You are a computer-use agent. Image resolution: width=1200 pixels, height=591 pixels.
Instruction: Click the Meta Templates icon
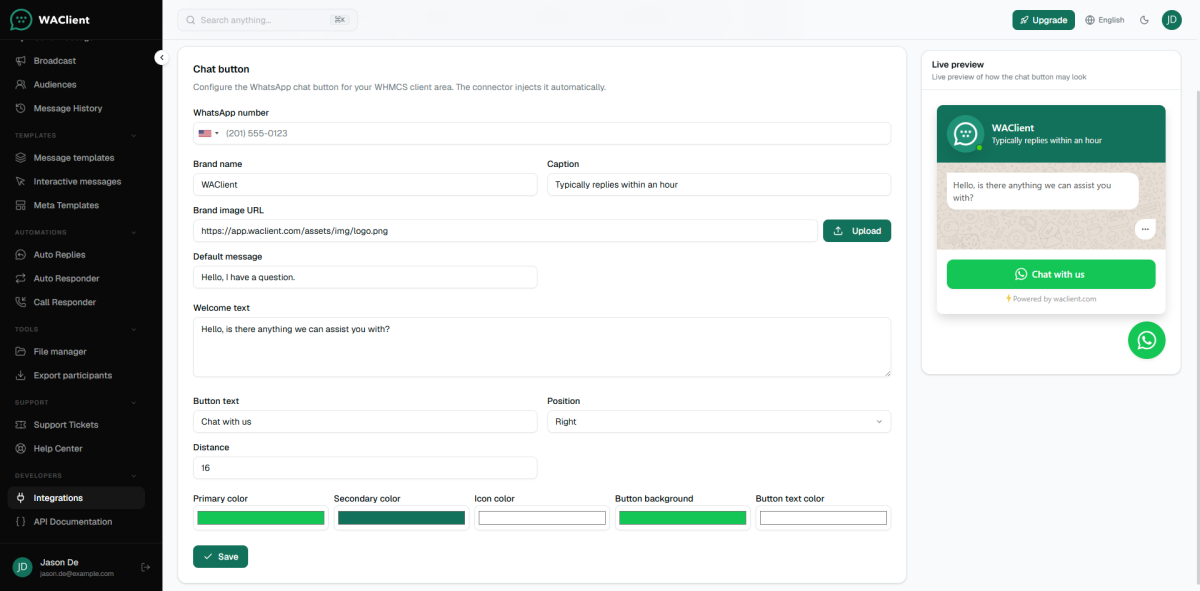tap(21, 205)
